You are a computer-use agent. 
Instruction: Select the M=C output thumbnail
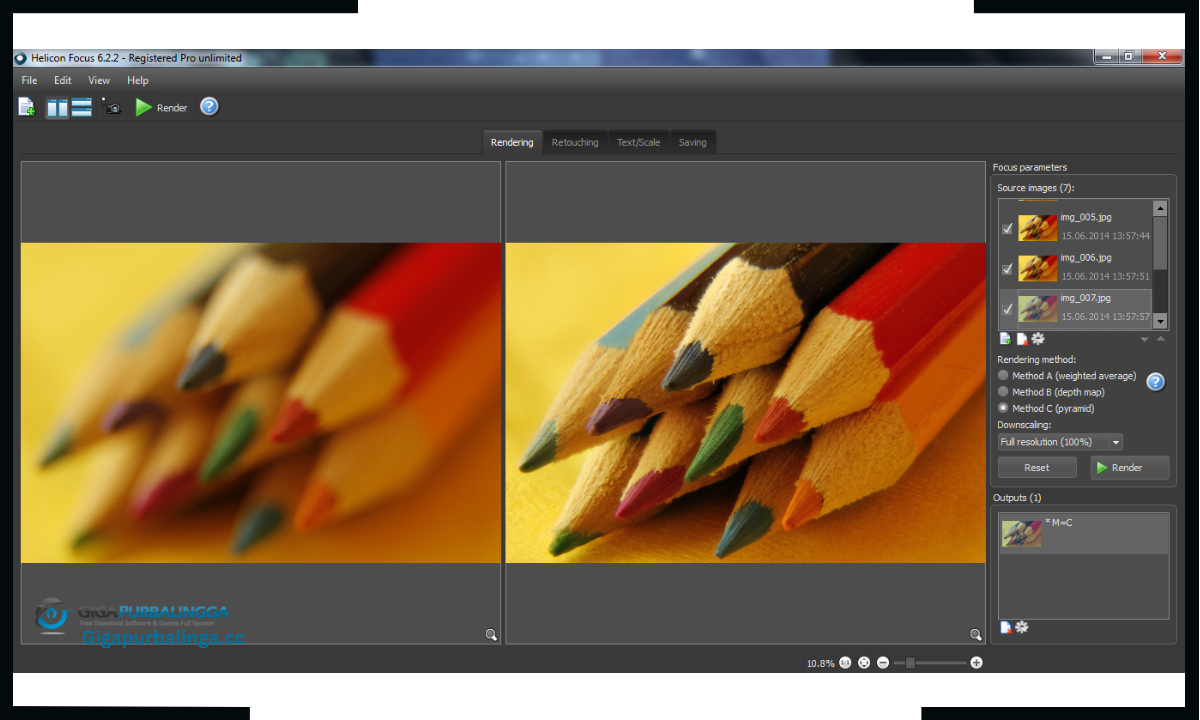1022,533
